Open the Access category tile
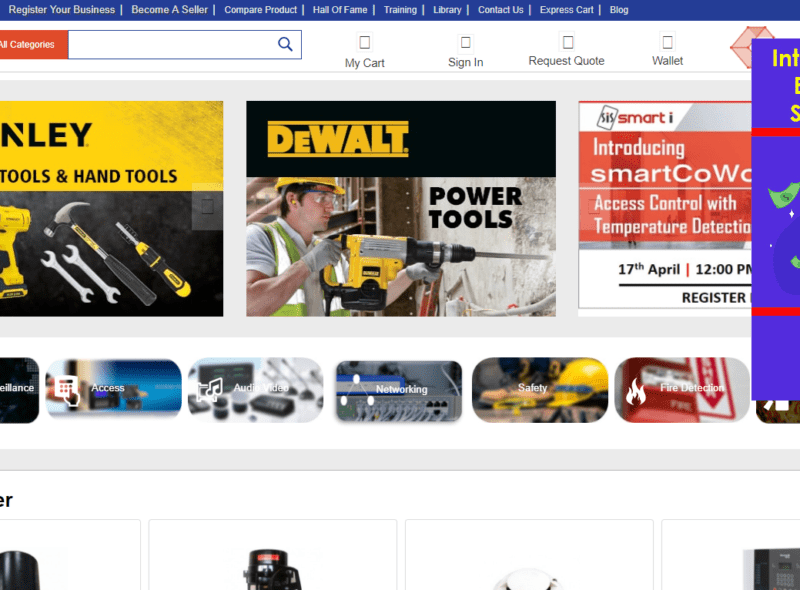Image resolution: width=800 pixels, height=590 pixels. tap(113, 390)
